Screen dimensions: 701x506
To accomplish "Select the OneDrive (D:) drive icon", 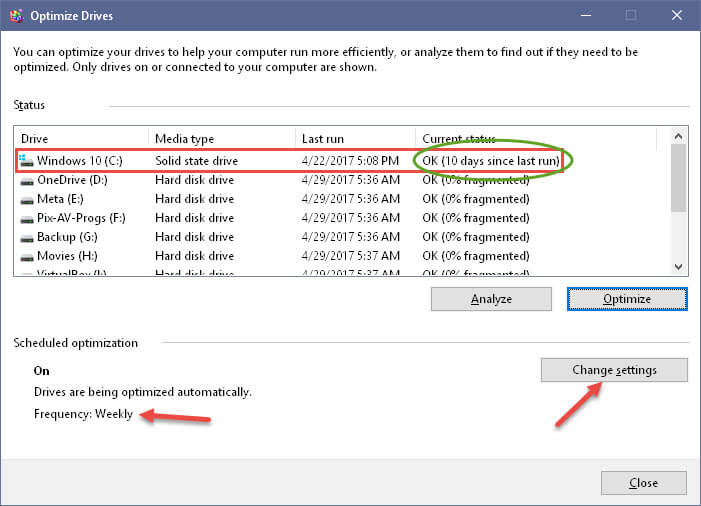I will pyautogui.click(x=27, y=181).
